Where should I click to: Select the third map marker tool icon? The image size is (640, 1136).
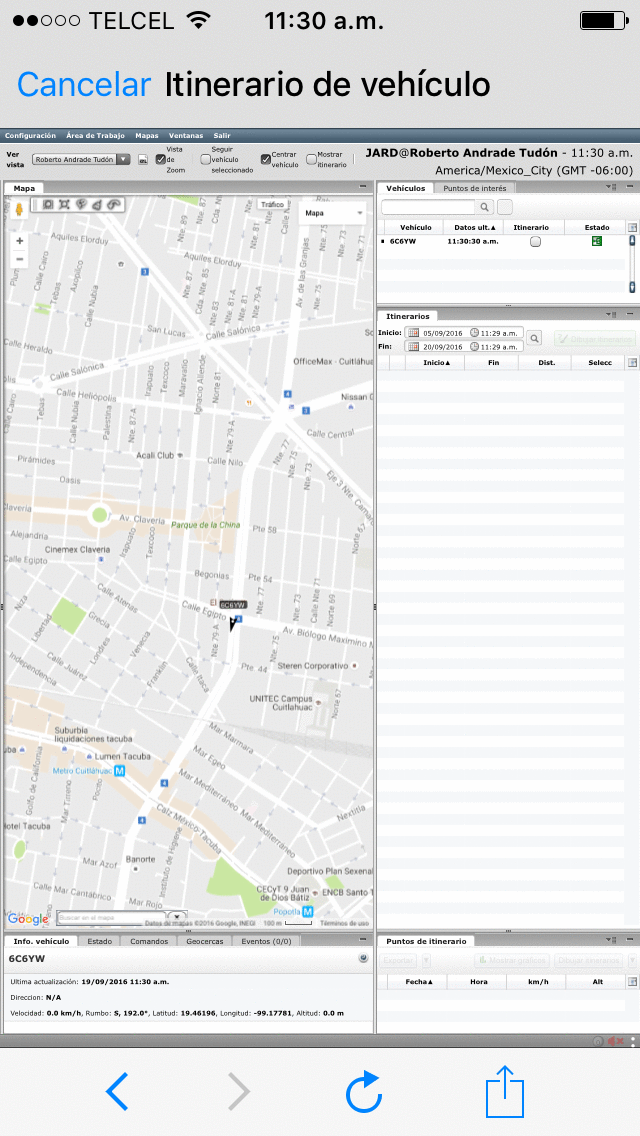[80, 205]
